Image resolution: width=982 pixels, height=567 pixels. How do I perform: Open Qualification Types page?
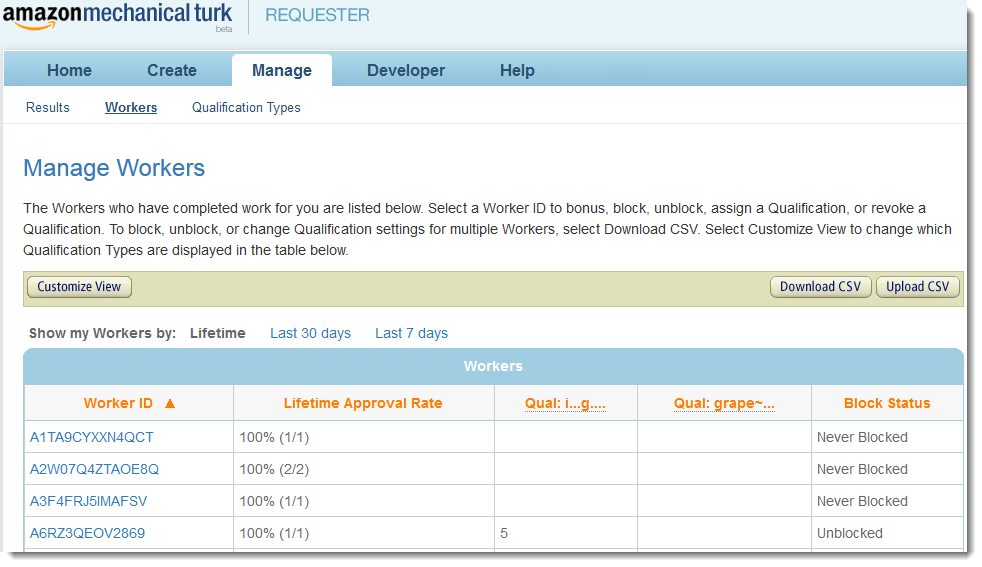pos(246,107)
